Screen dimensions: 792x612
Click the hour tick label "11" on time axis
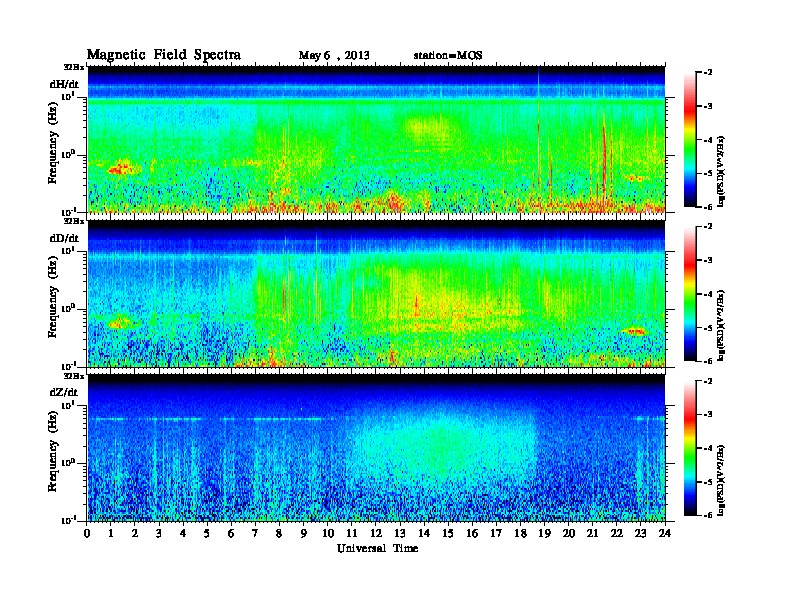coord(352,533)
